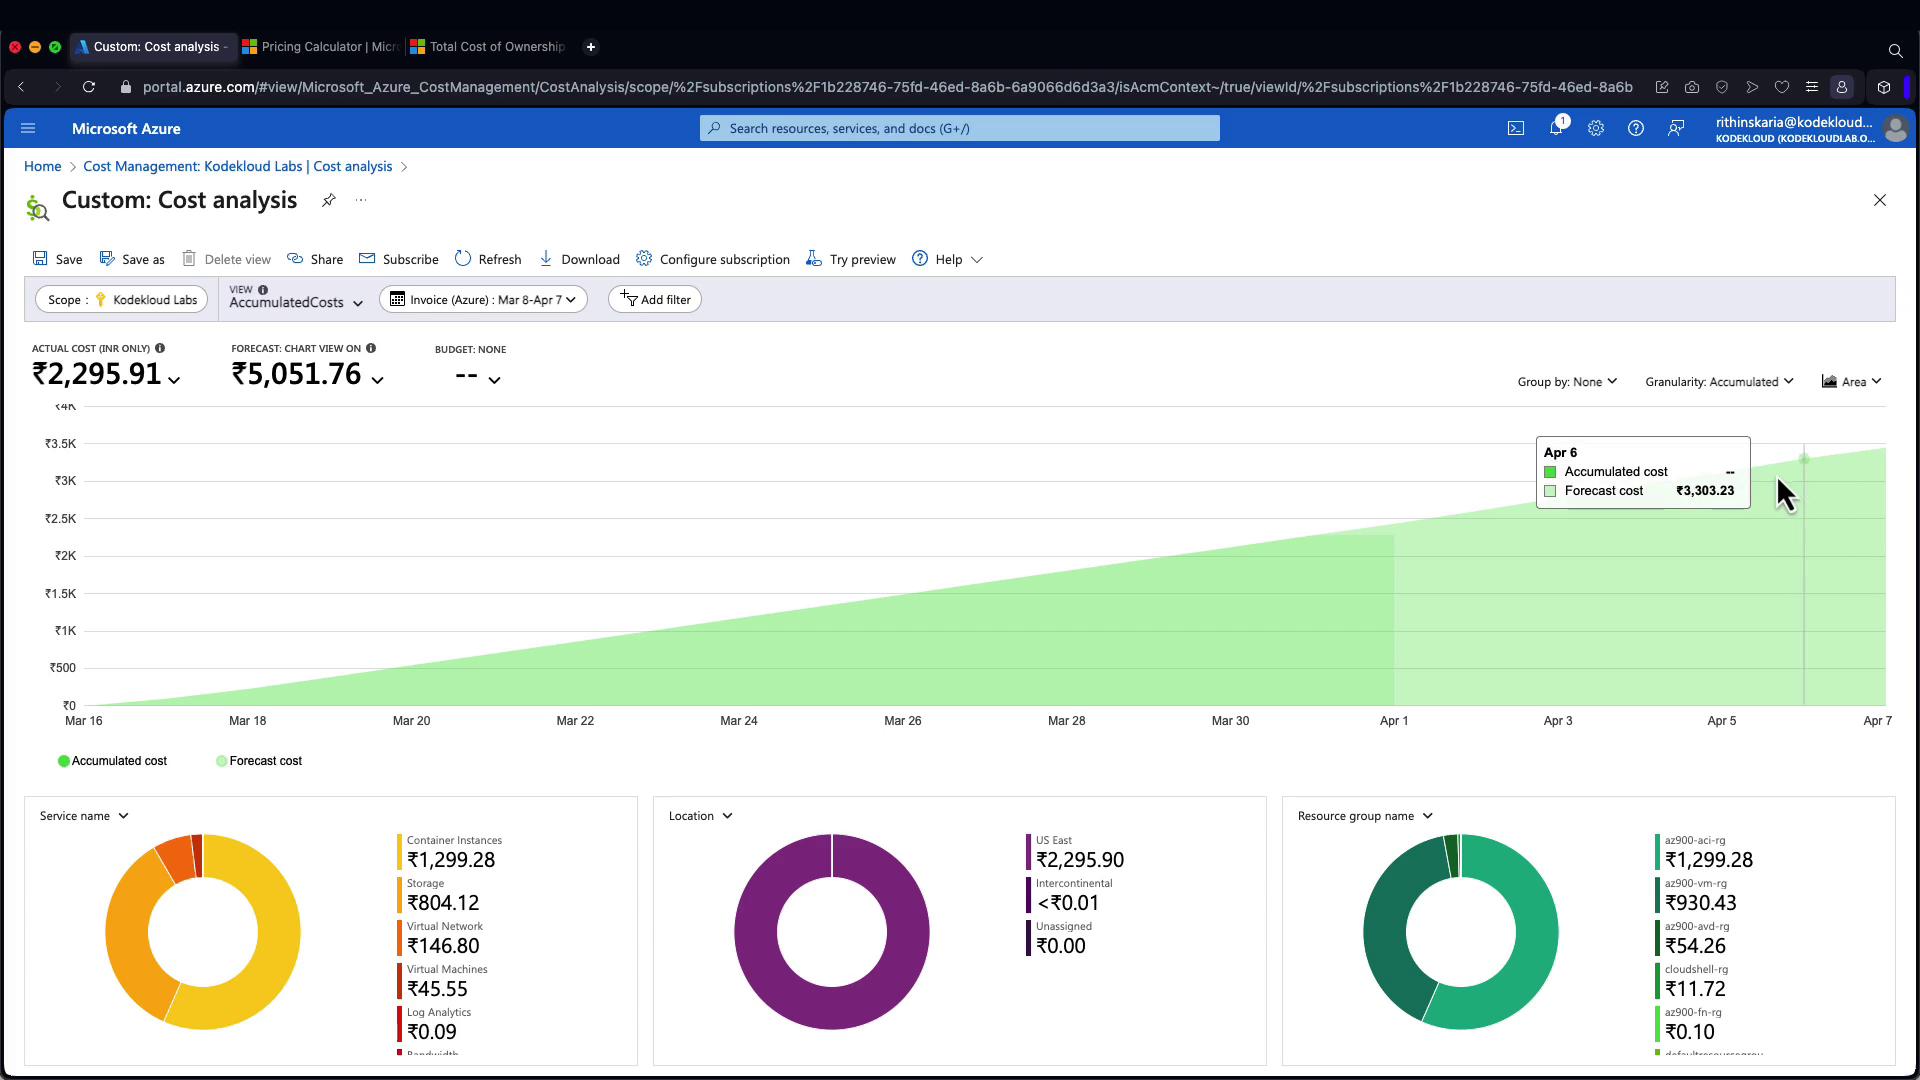Image resolution: width=1920 pixels, height=1080 pixels.
Task: Open Cloud Shell from the header
Action: tap(1516, 128)
